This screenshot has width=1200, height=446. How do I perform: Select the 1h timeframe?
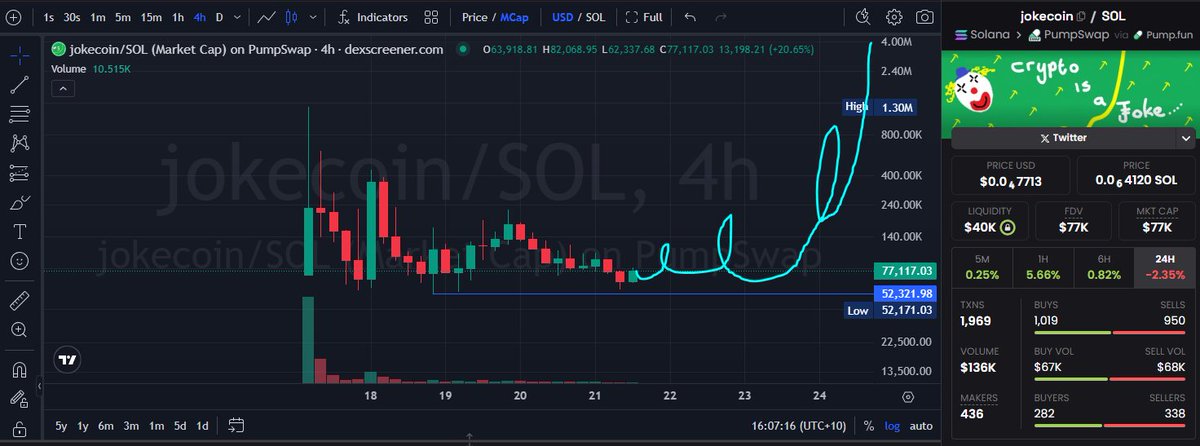click(178, 17)
